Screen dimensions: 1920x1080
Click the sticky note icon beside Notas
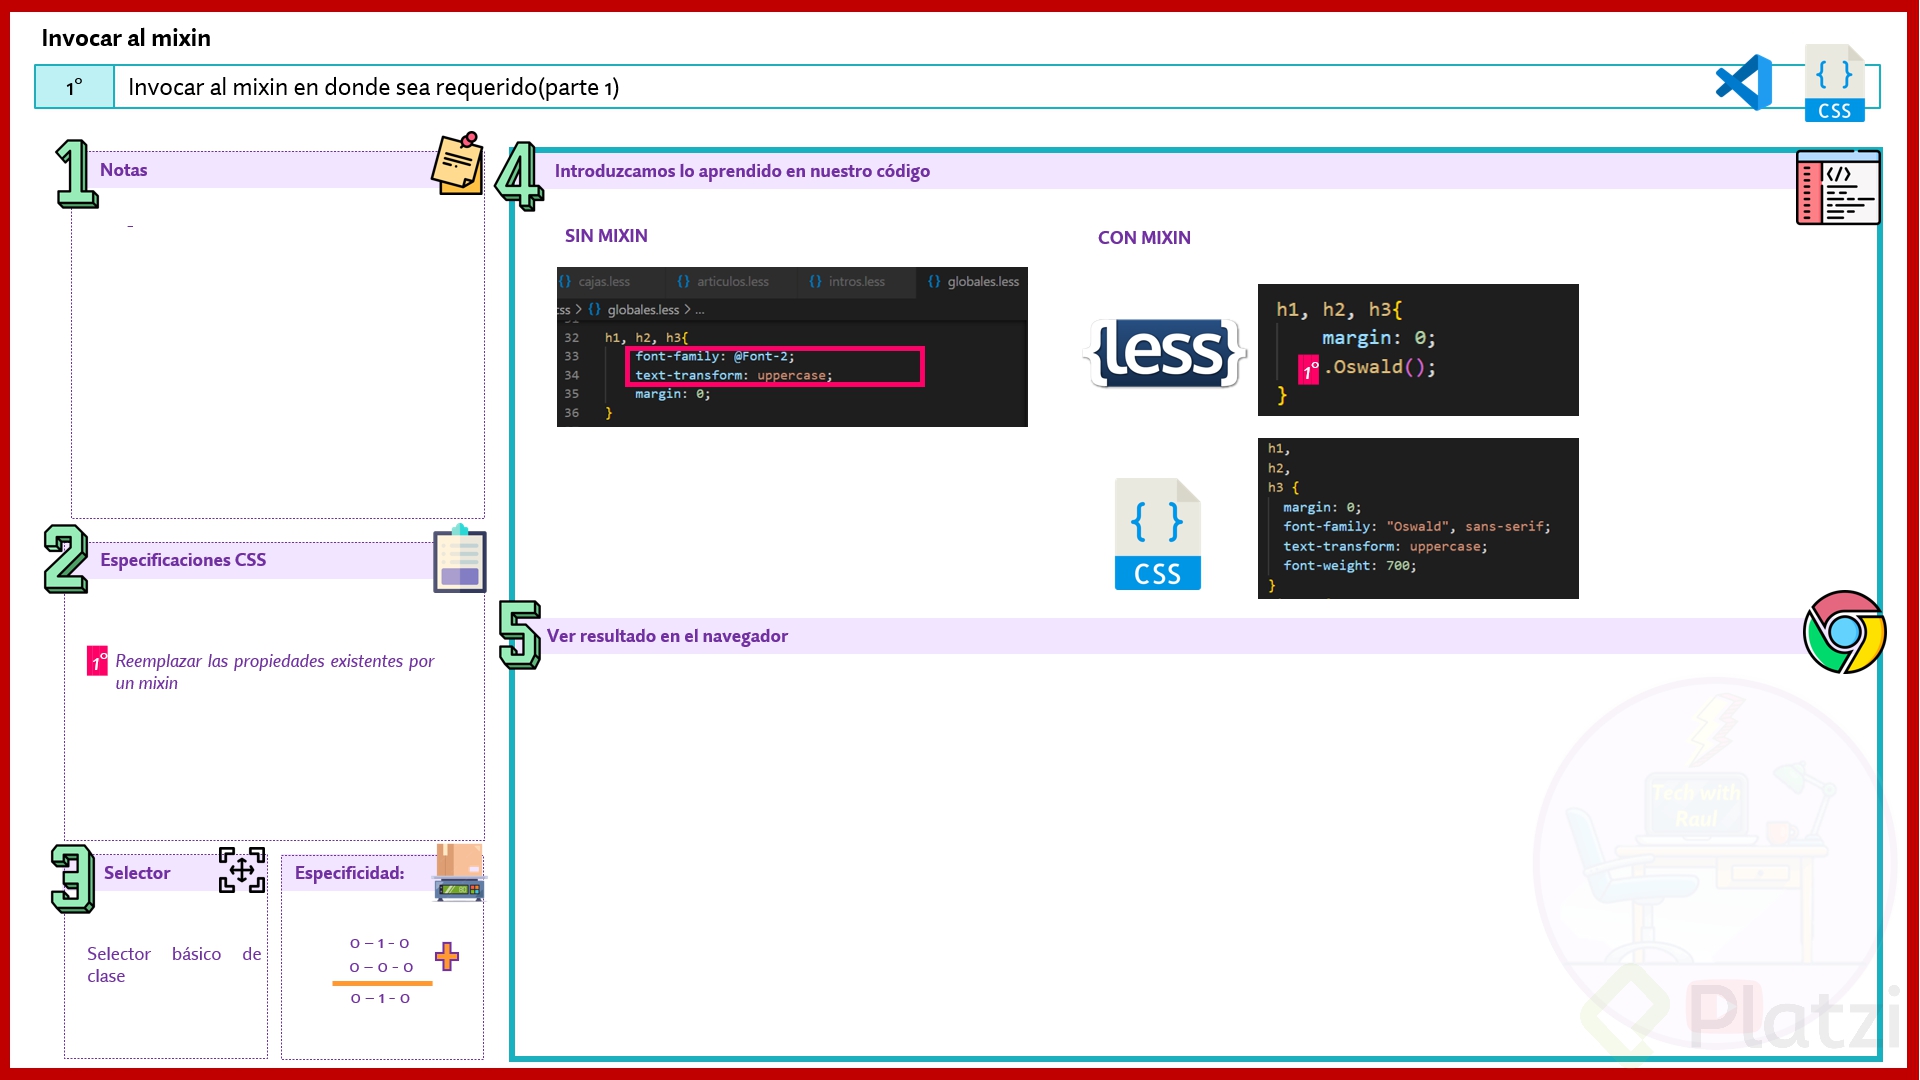458,164
